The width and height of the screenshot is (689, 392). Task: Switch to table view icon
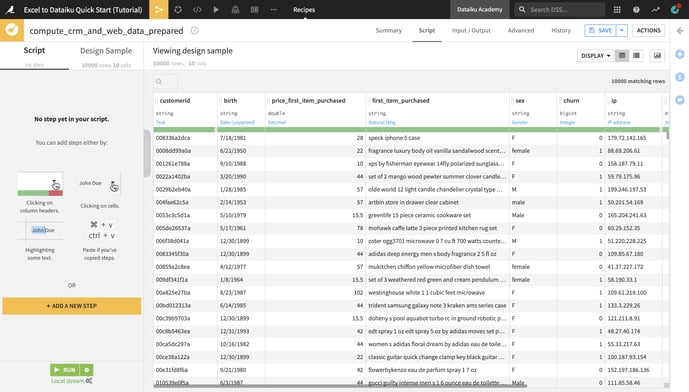(622, 55)
